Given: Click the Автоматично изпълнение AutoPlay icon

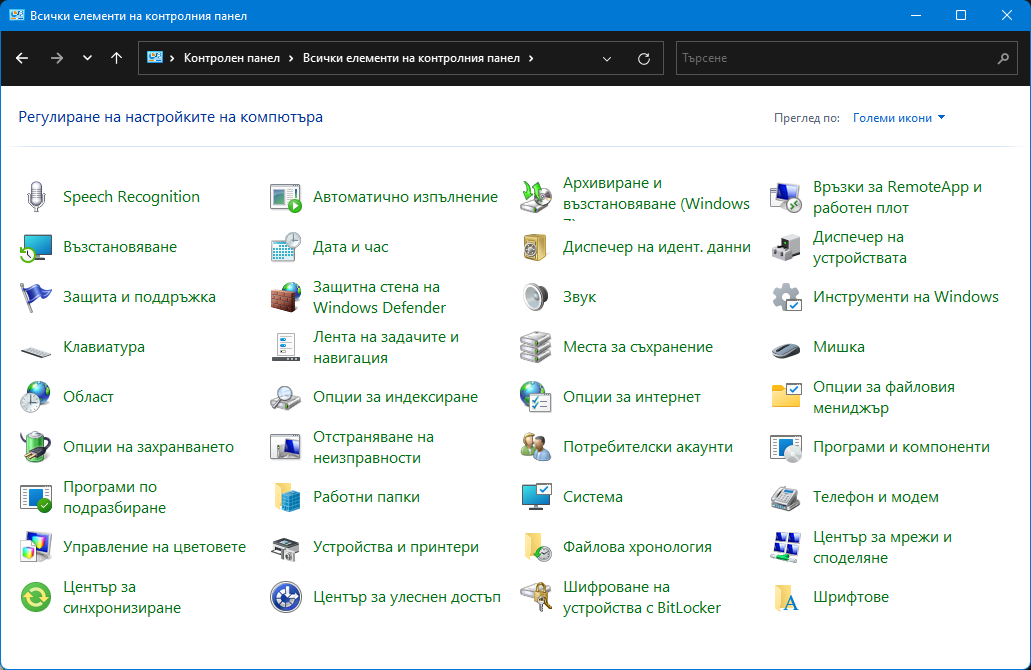Looking at the screenshot, I should 286,197.
